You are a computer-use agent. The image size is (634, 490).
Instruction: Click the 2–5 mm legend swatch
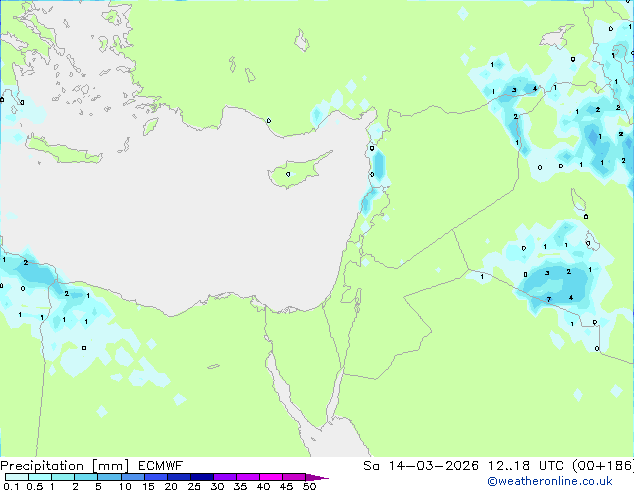tap(86, 477)
